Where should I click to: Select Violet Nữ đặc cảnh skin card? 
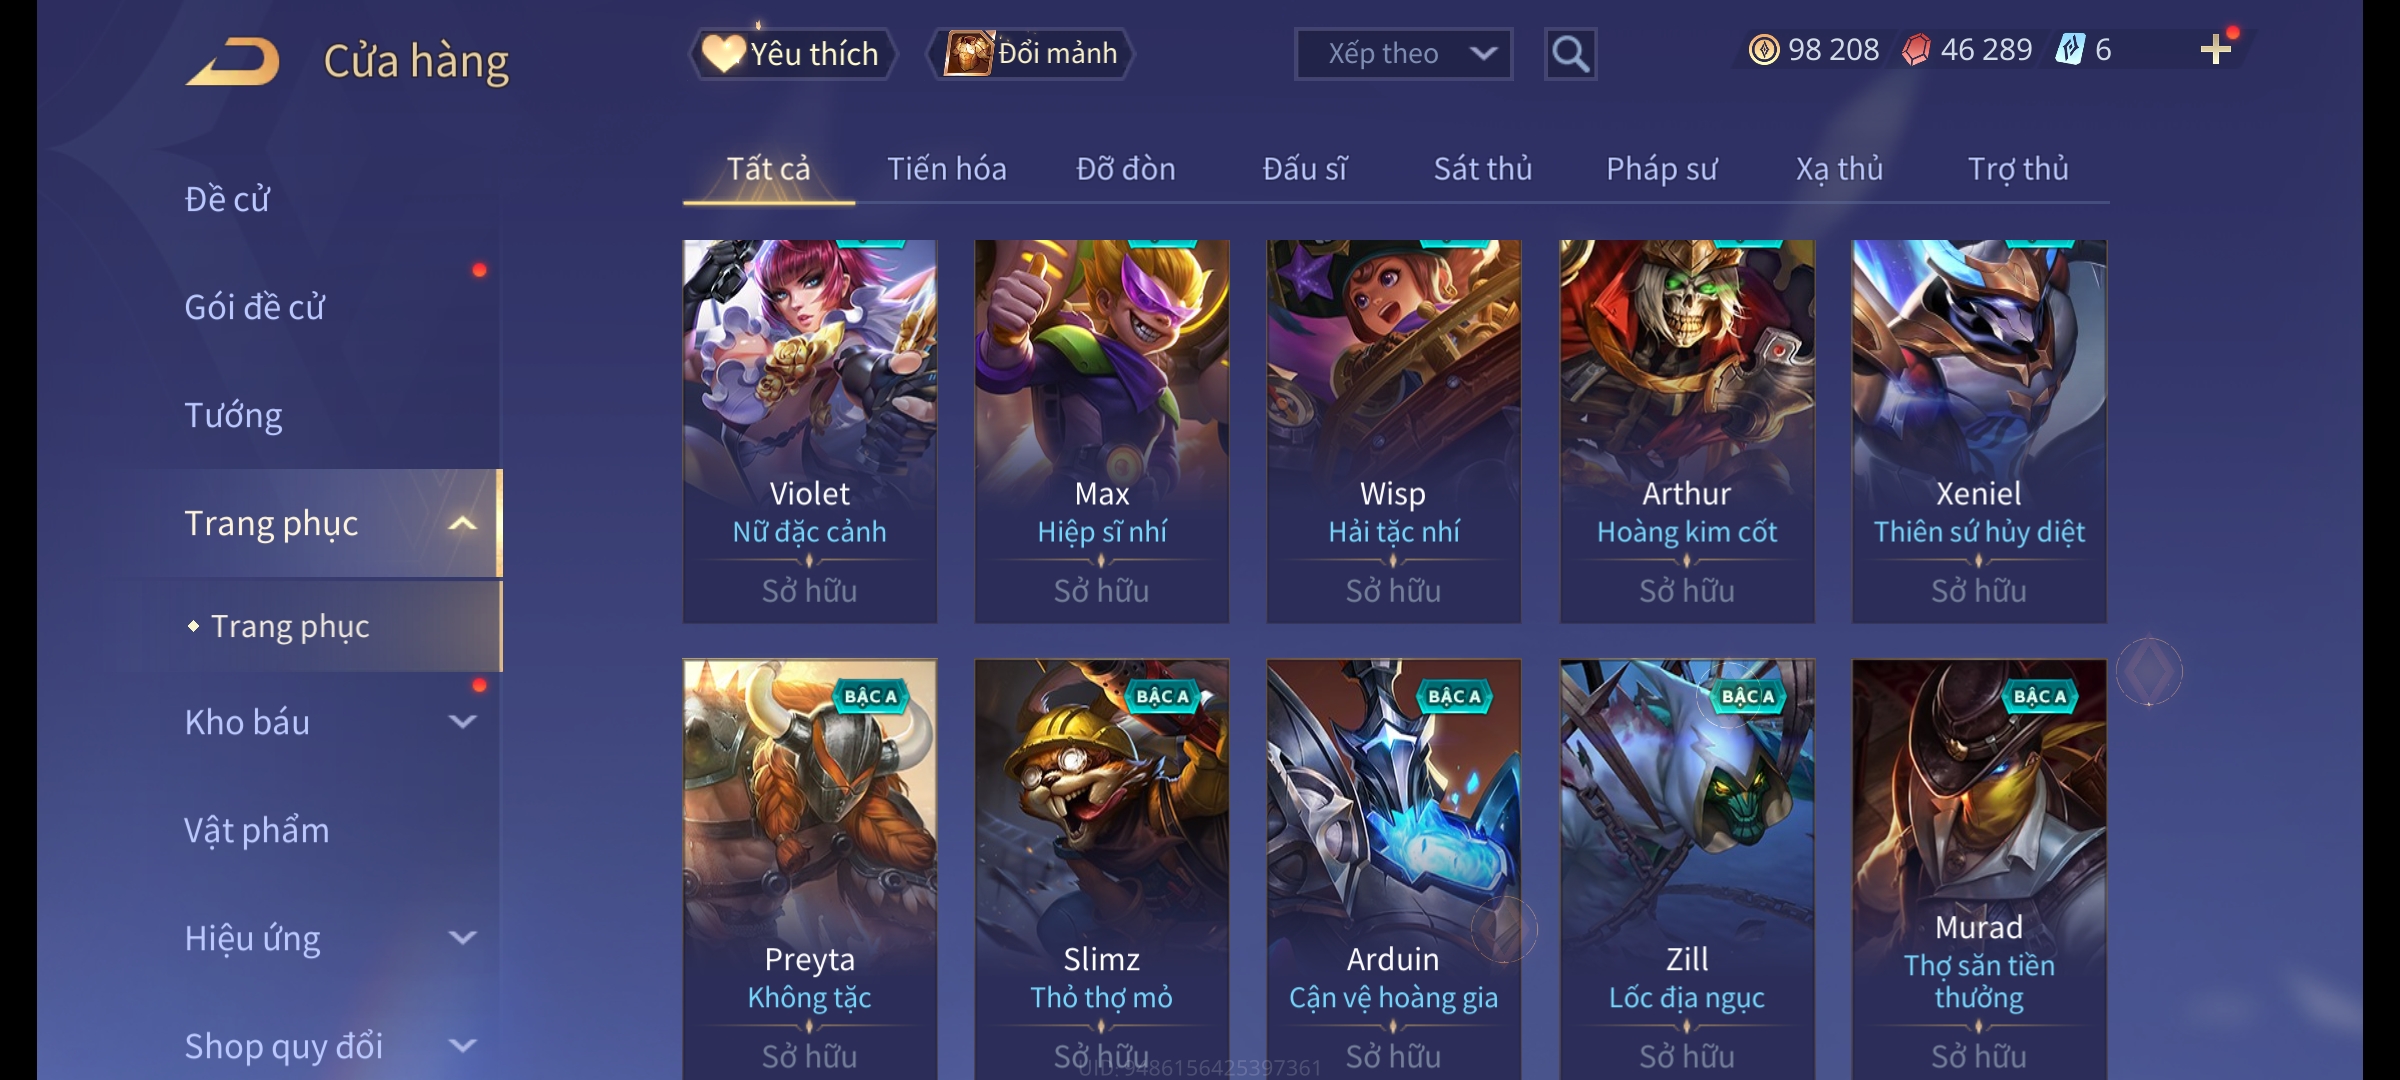pyautogui.click(x=810, y=431)
